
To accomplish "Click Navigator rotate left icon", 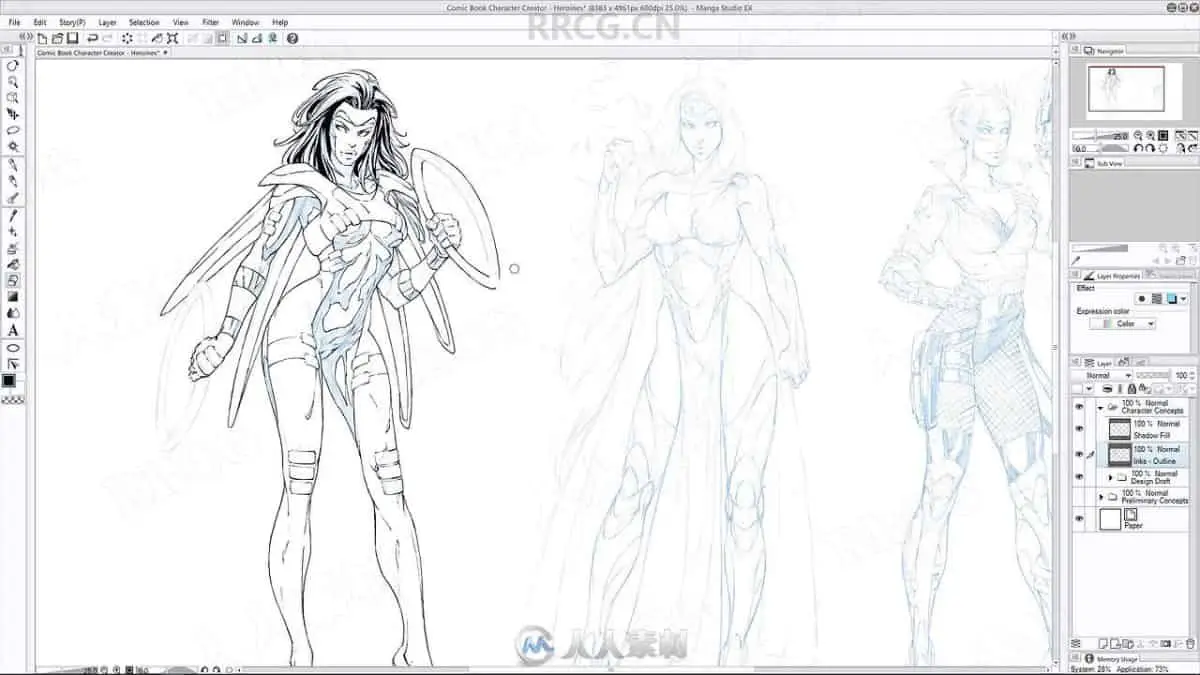I will pos(1138,148).
